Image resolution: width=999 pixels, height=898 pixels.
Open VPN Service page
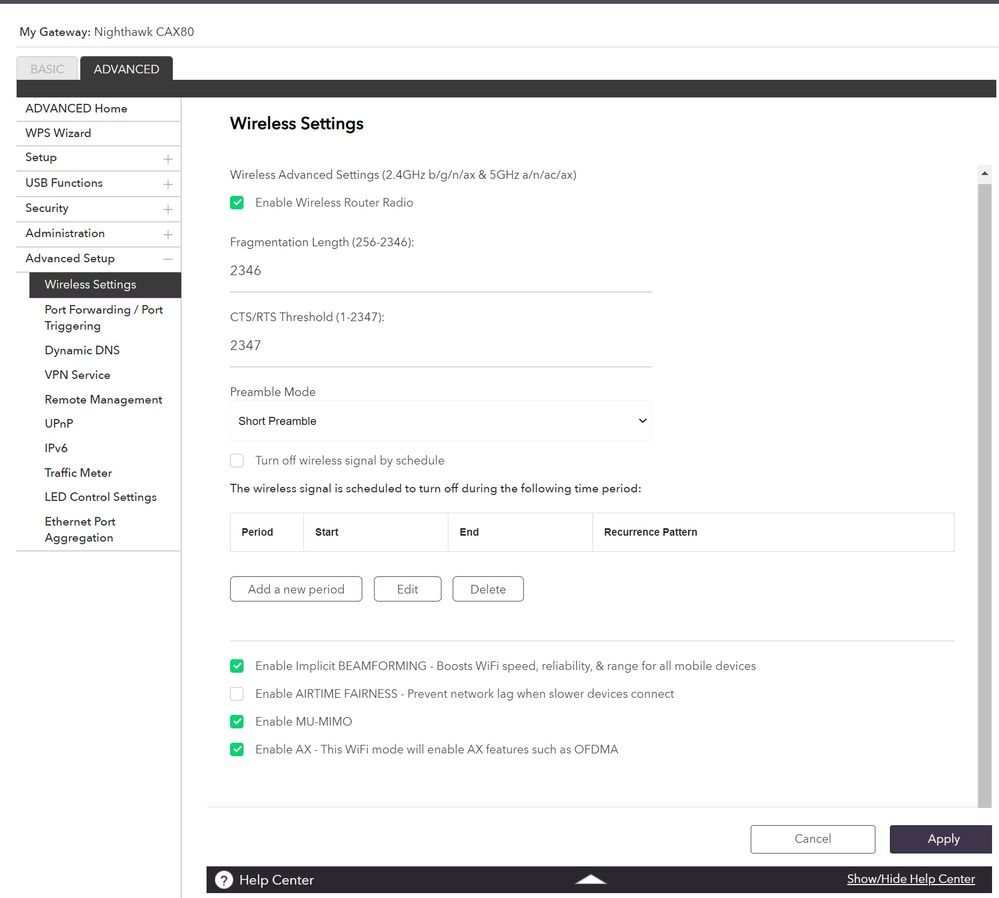[x=77, y=375]
